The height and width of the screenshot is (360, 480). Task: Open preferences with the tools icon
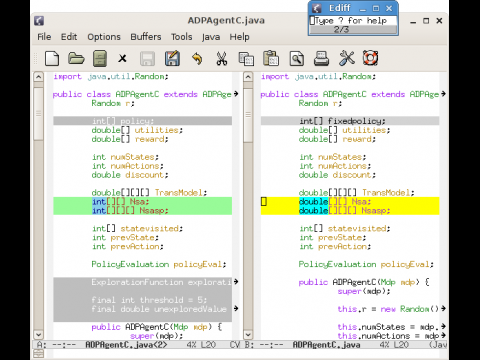click(347, 58)
